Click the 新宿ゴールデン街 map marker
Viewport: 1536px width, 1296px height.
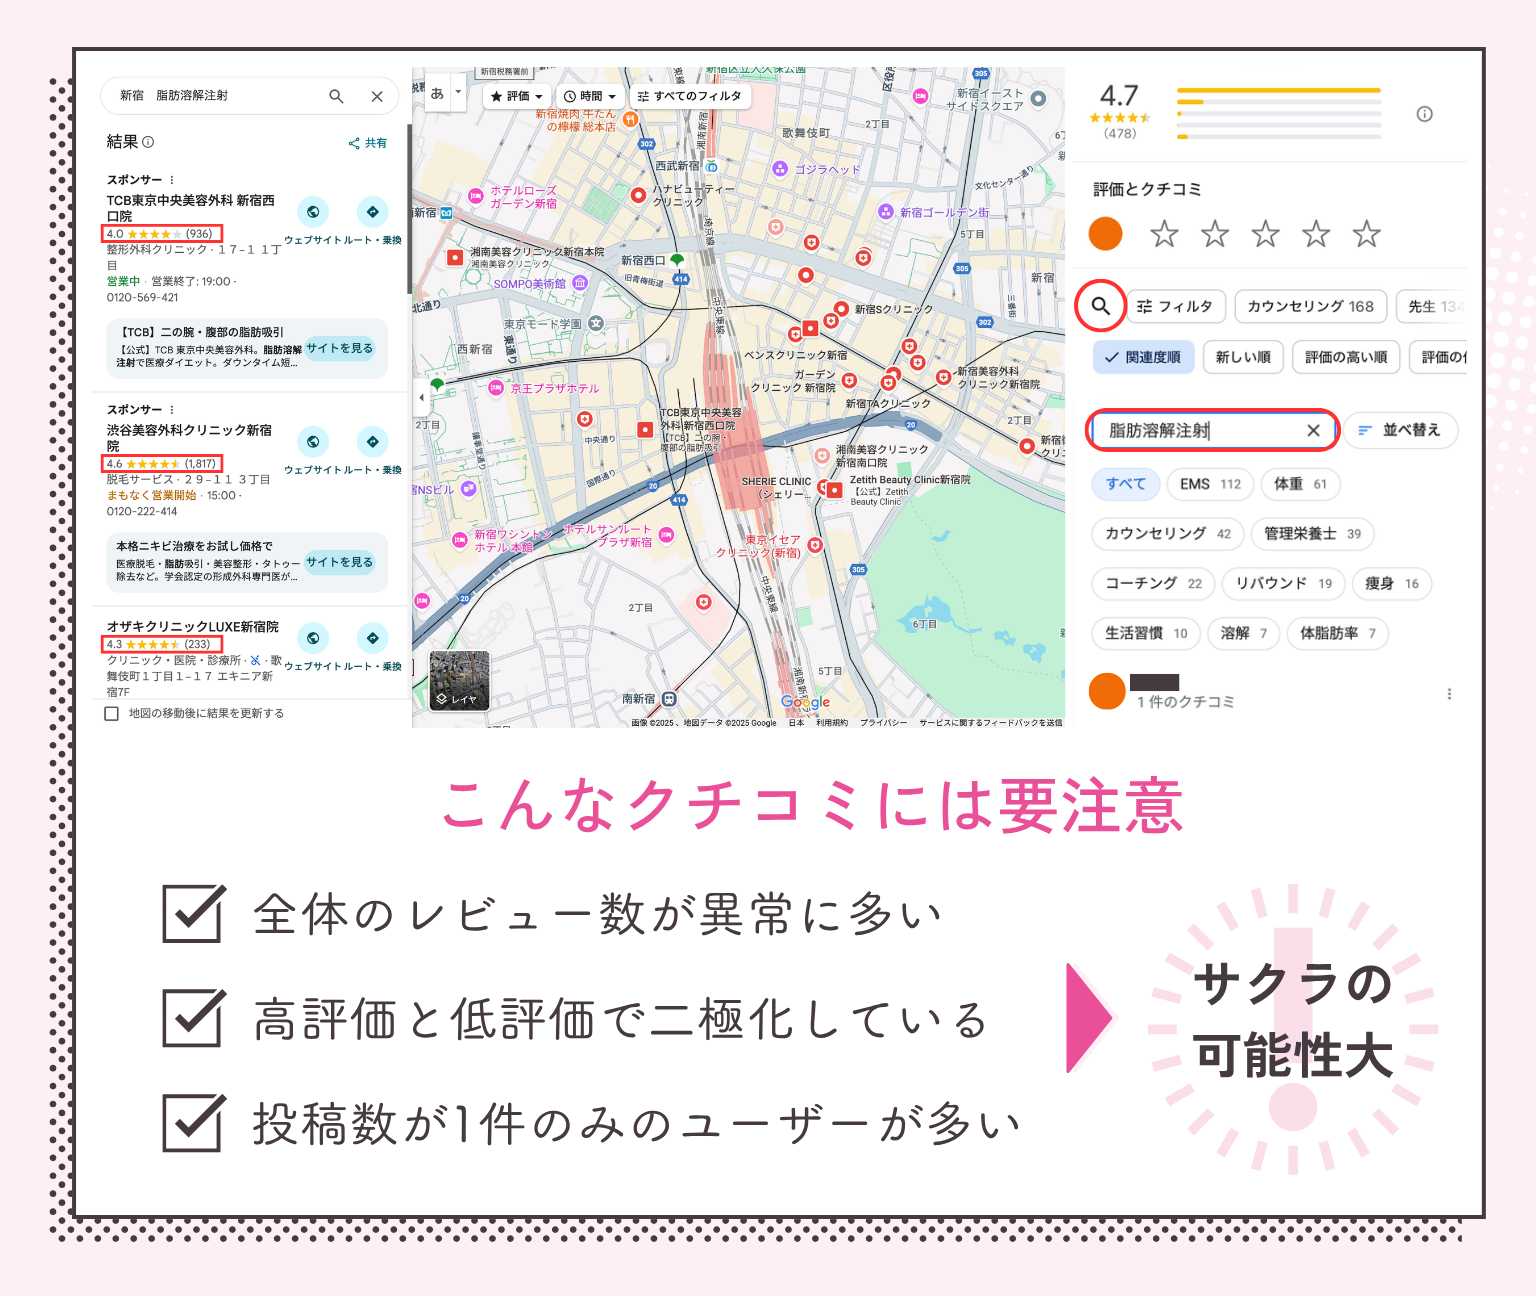pos(885,212)
